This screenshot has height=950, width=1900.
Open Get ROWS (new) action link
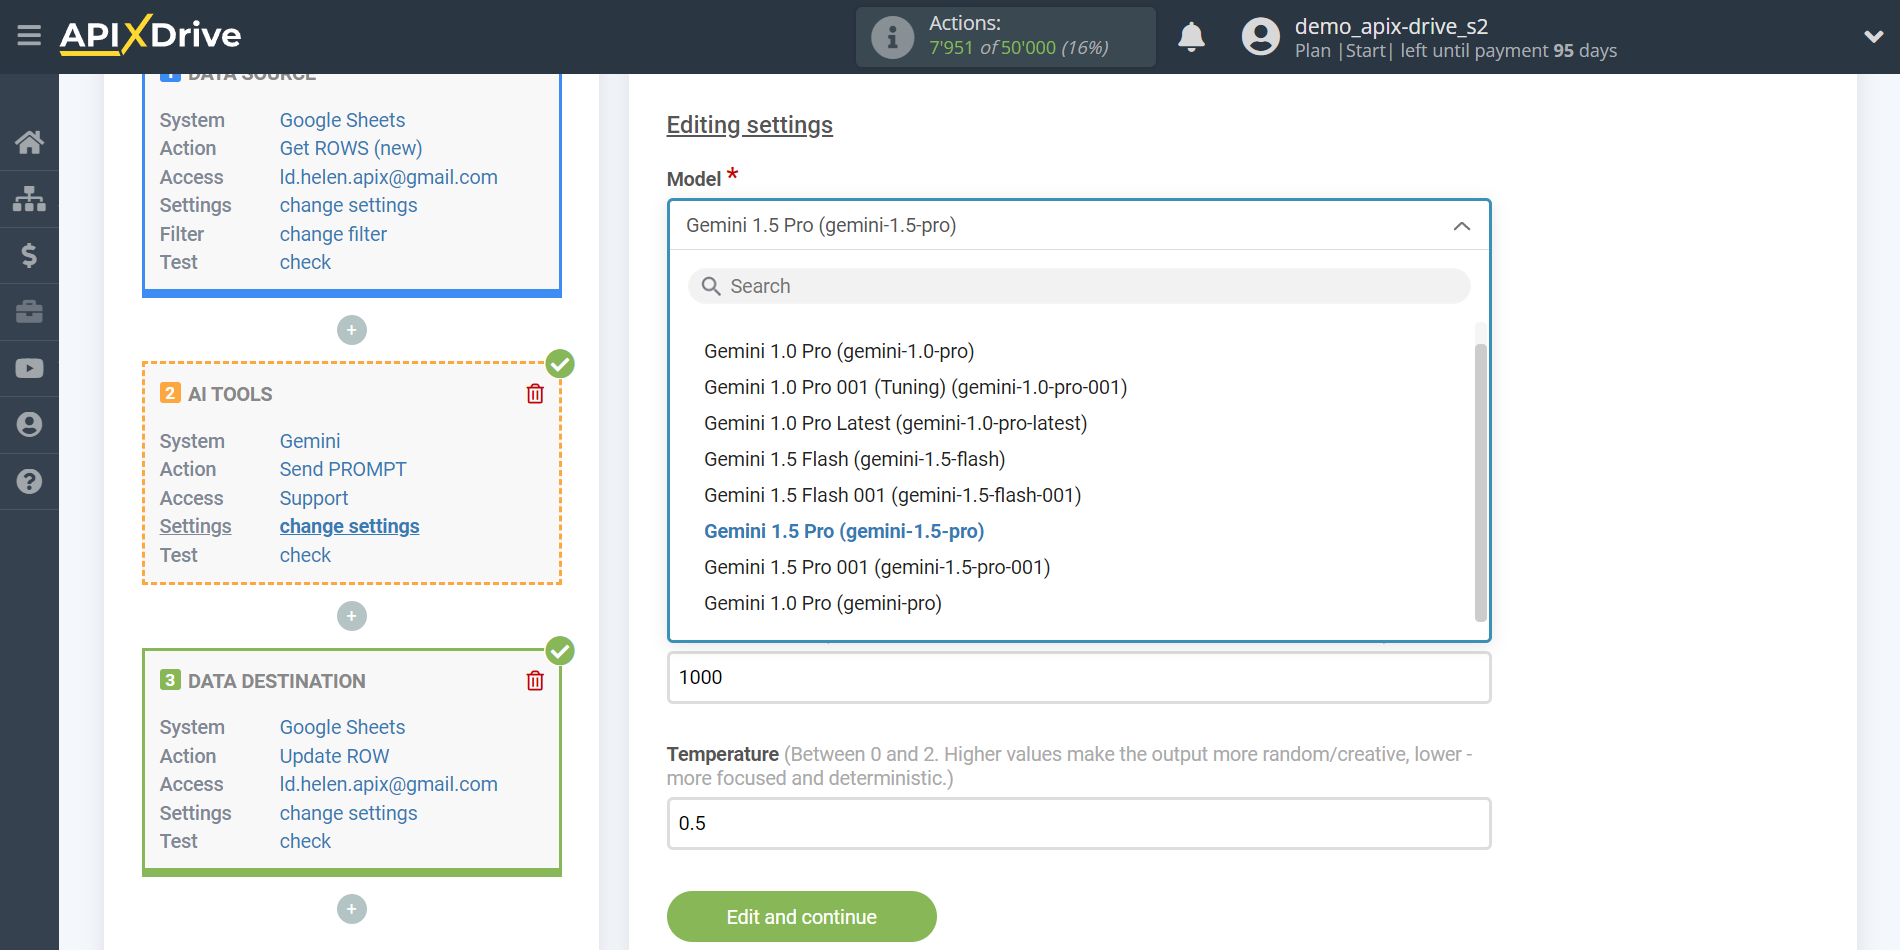coord(351,148)
